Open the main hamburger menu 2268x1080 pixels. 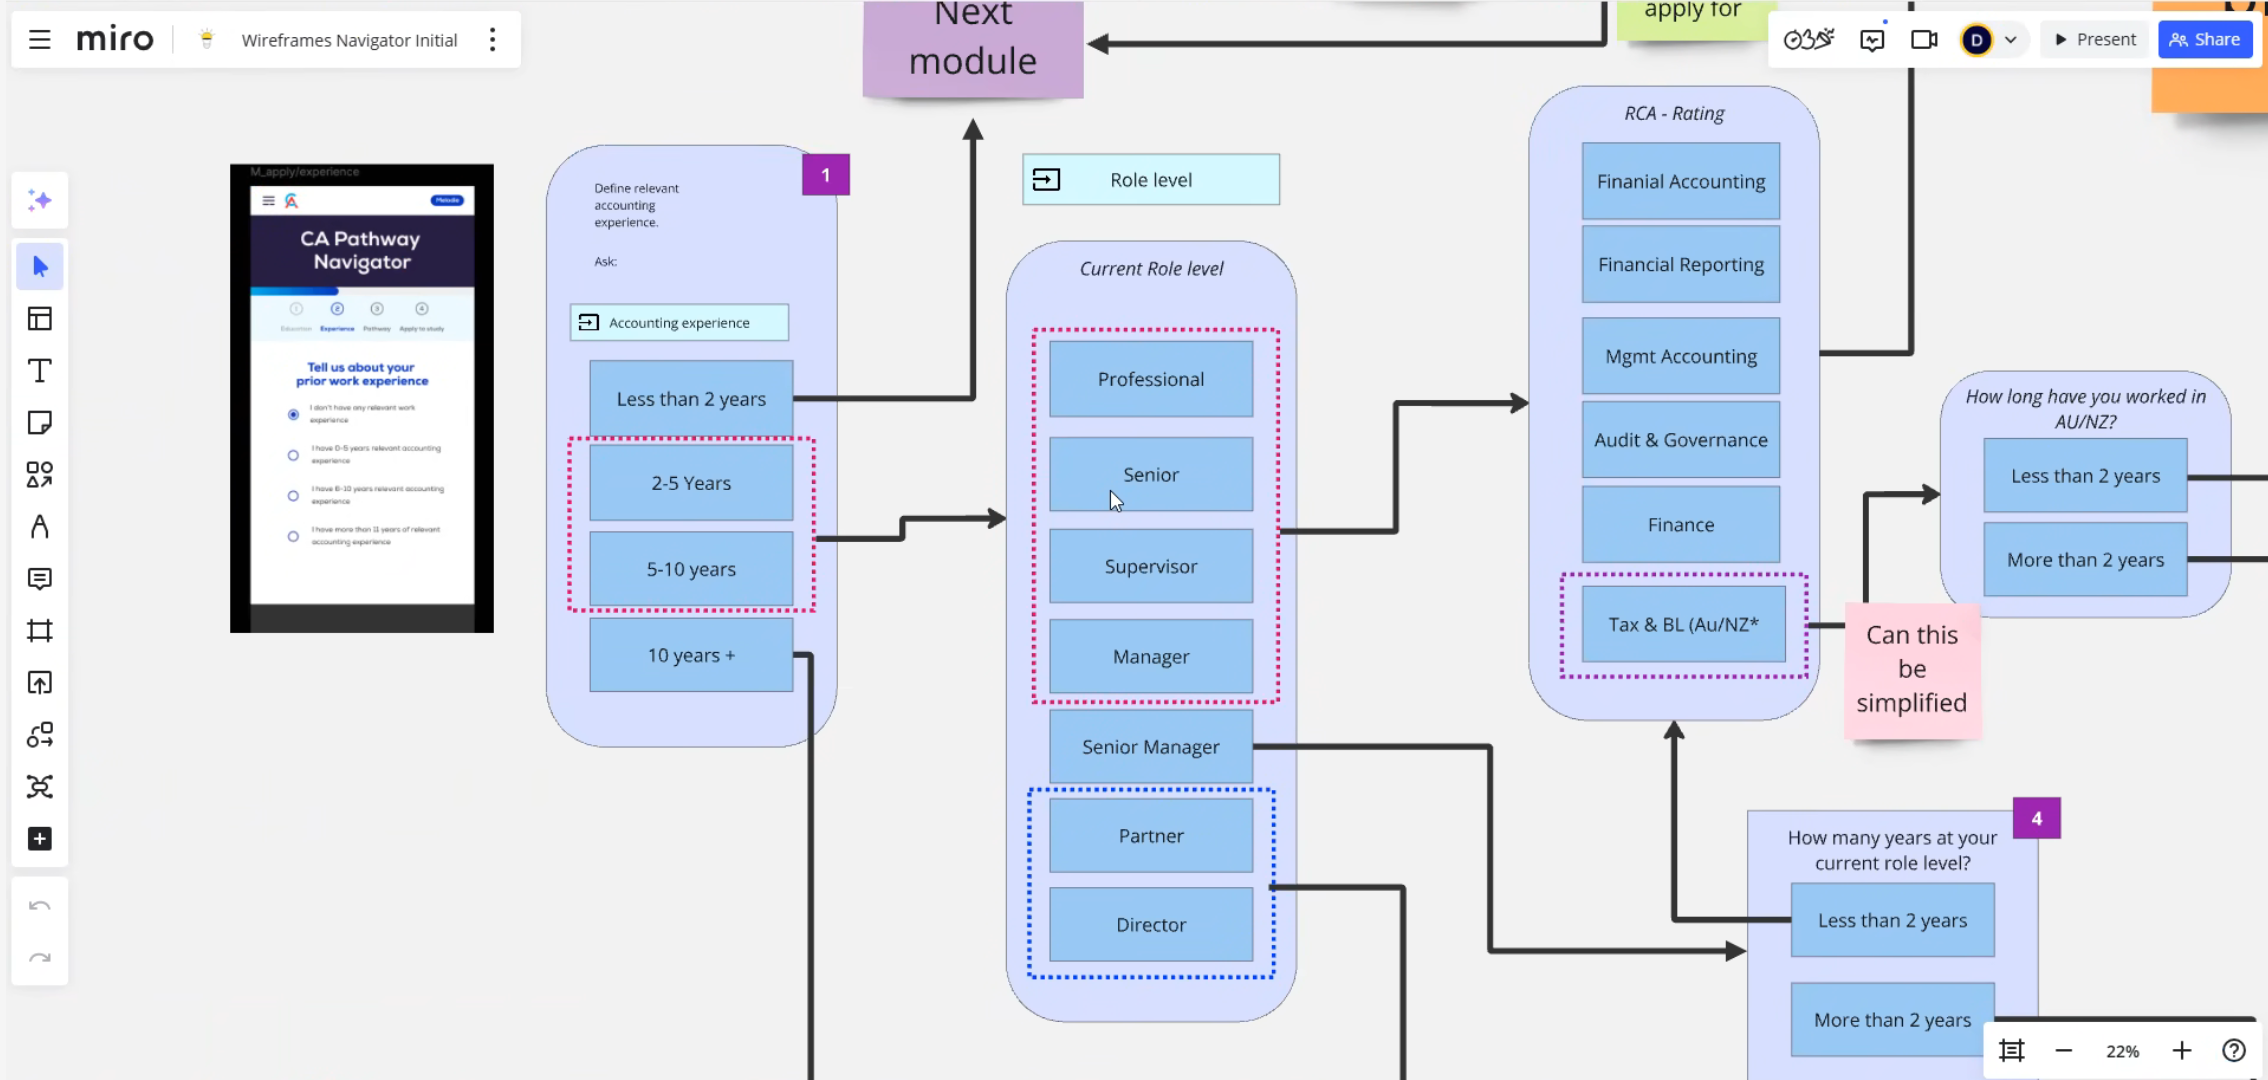[39, 40]
